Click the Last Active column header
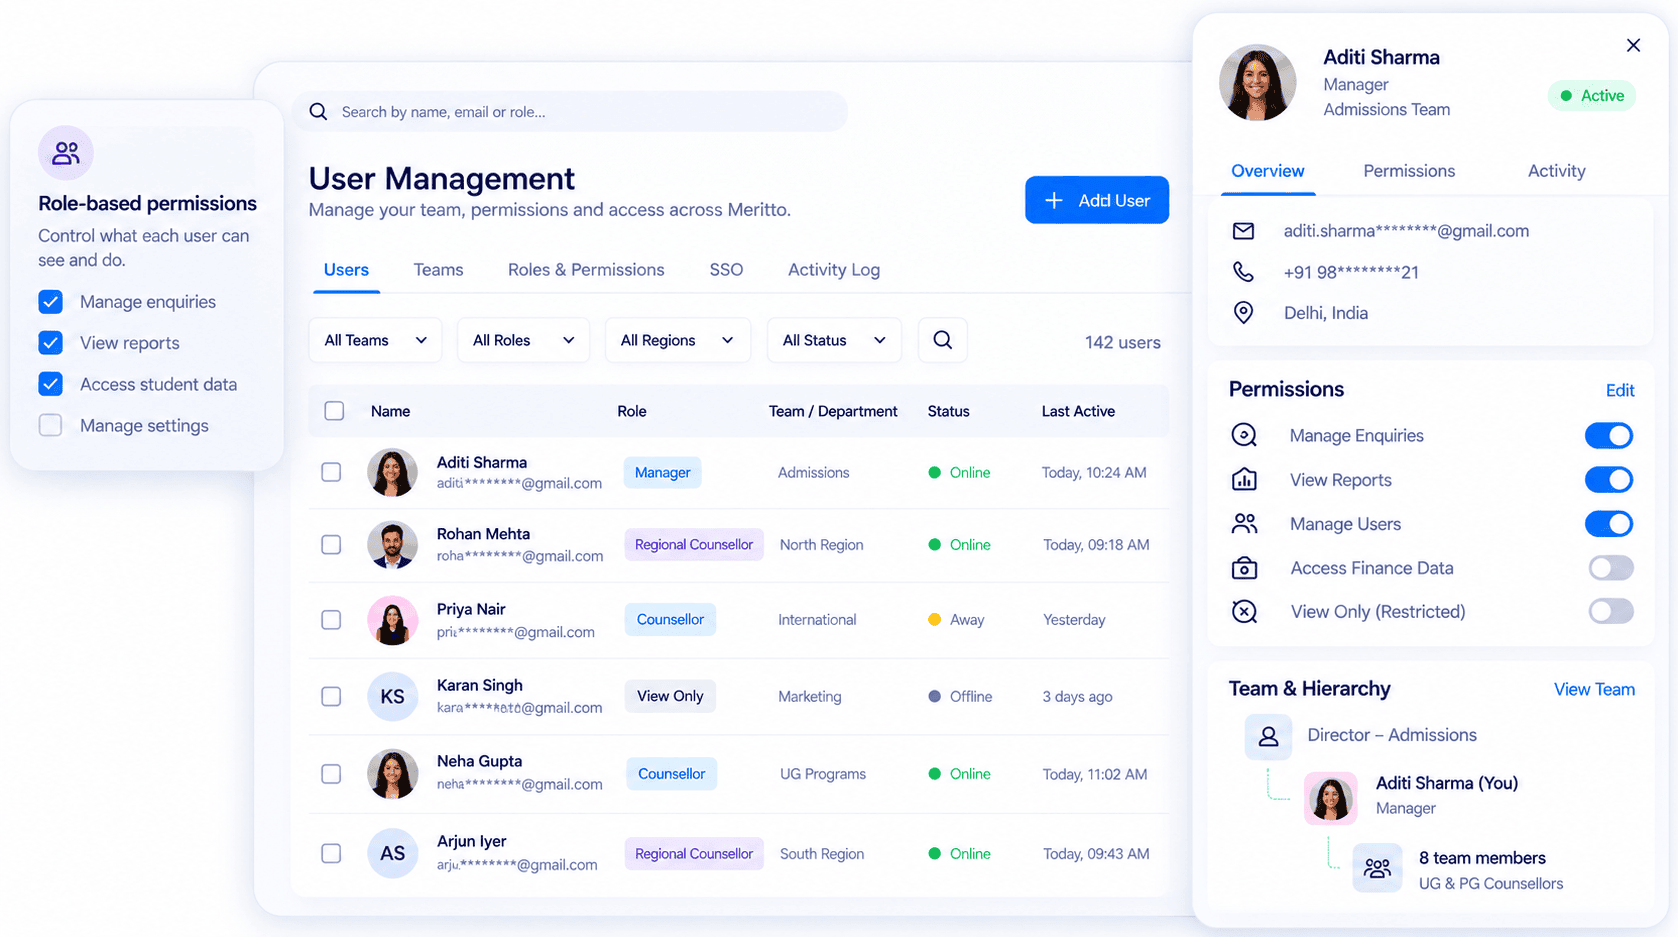 click(1078, 411)
